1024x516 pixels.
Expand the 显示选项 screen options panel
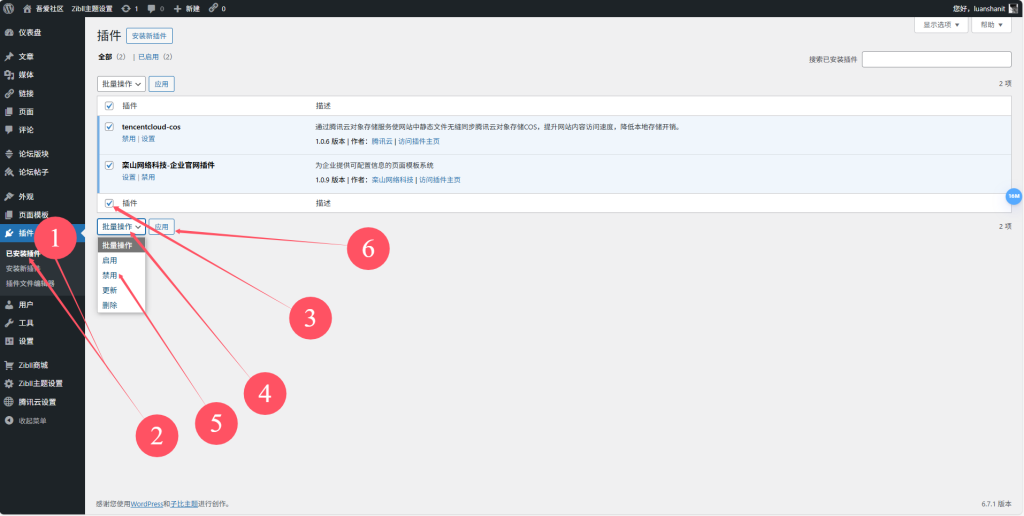pyautogui.click(x=941, y=24)
